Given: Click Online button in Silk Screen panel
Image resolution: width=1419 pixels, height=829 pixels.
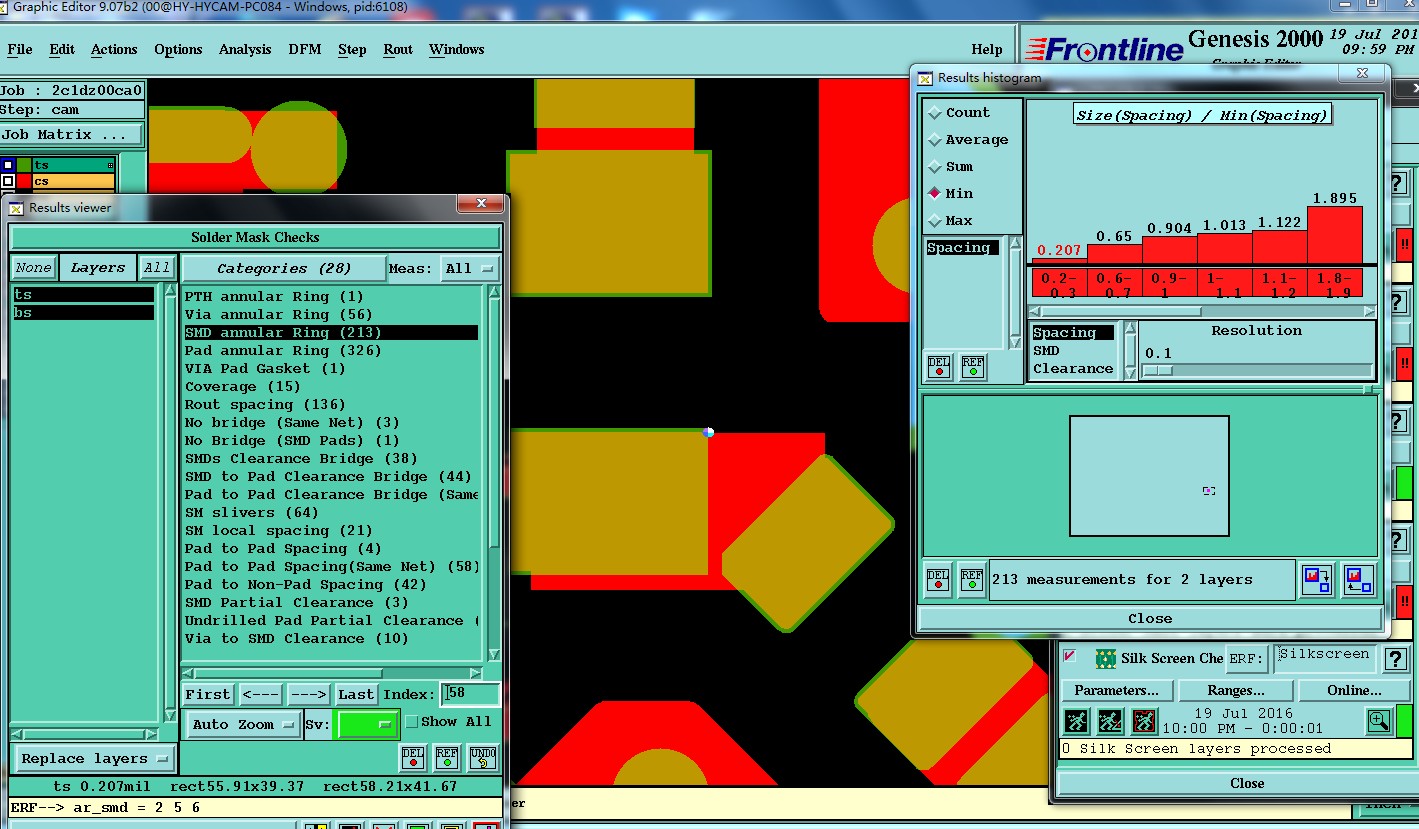Looking at the screenshot, I should 1354,690.
